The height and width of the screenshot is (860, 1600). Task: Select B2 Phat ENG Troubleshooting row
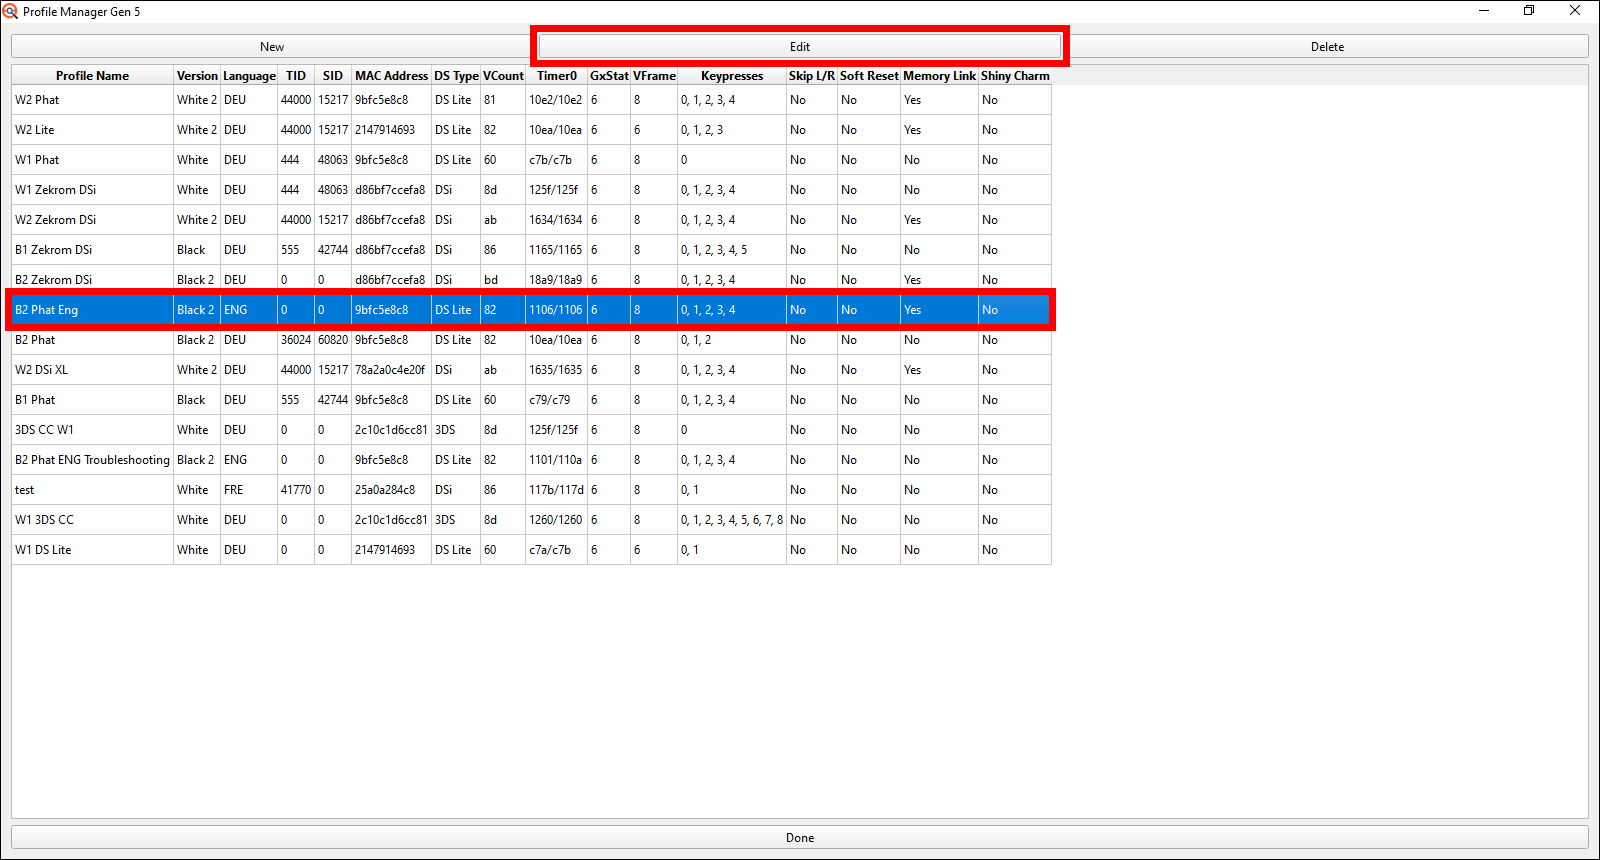tap(92, 460)
